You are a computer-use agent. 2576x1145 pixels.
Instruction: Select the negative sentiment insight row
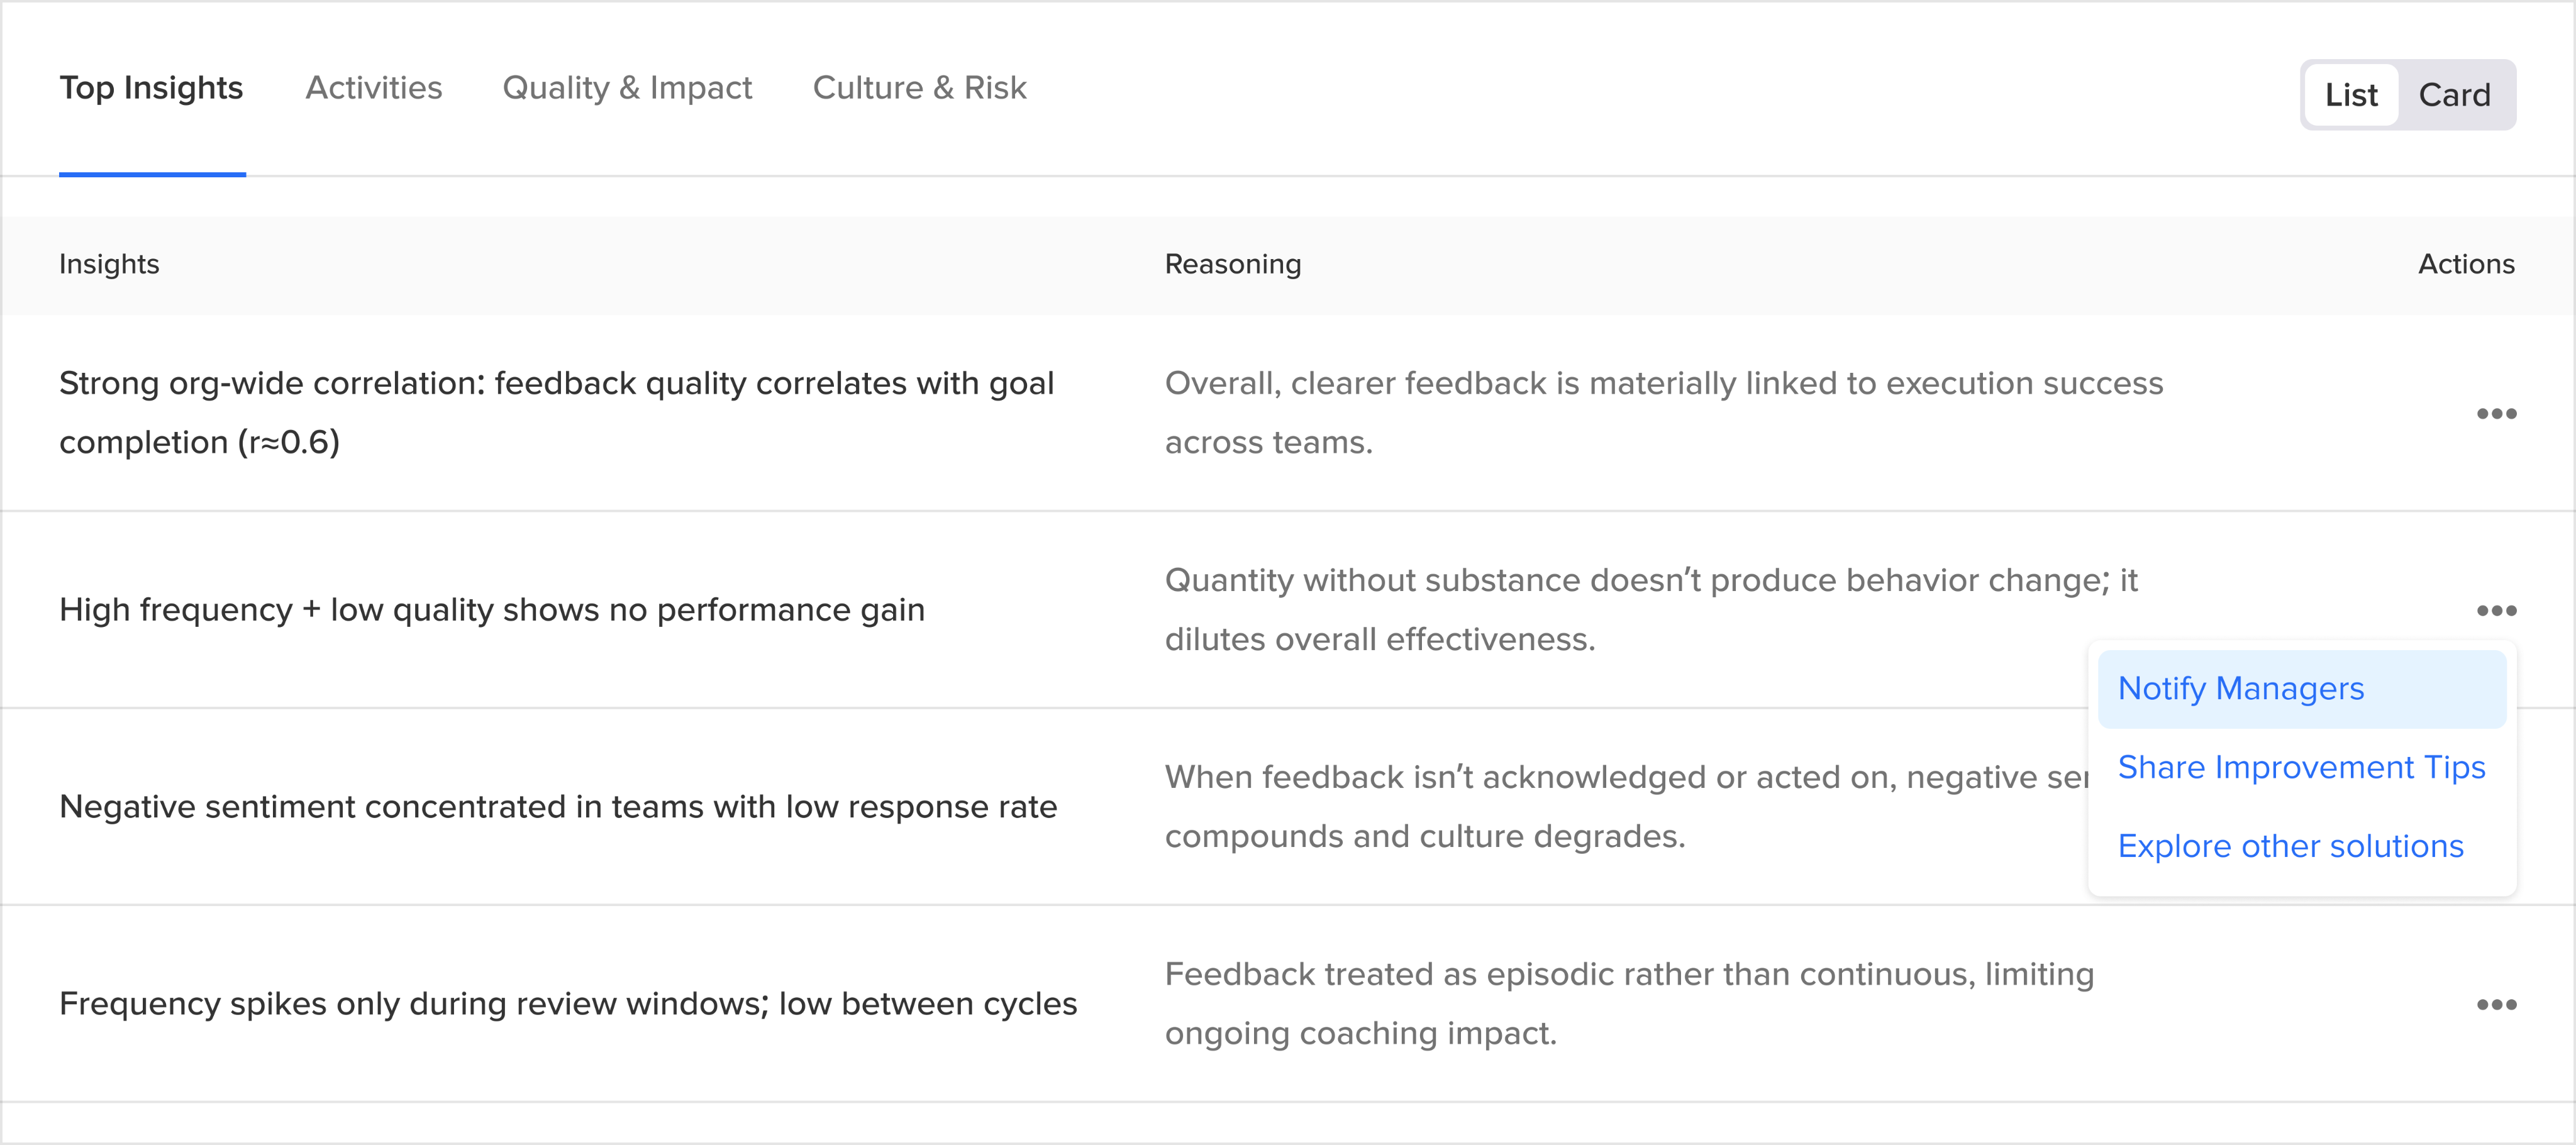click(557, 807)
